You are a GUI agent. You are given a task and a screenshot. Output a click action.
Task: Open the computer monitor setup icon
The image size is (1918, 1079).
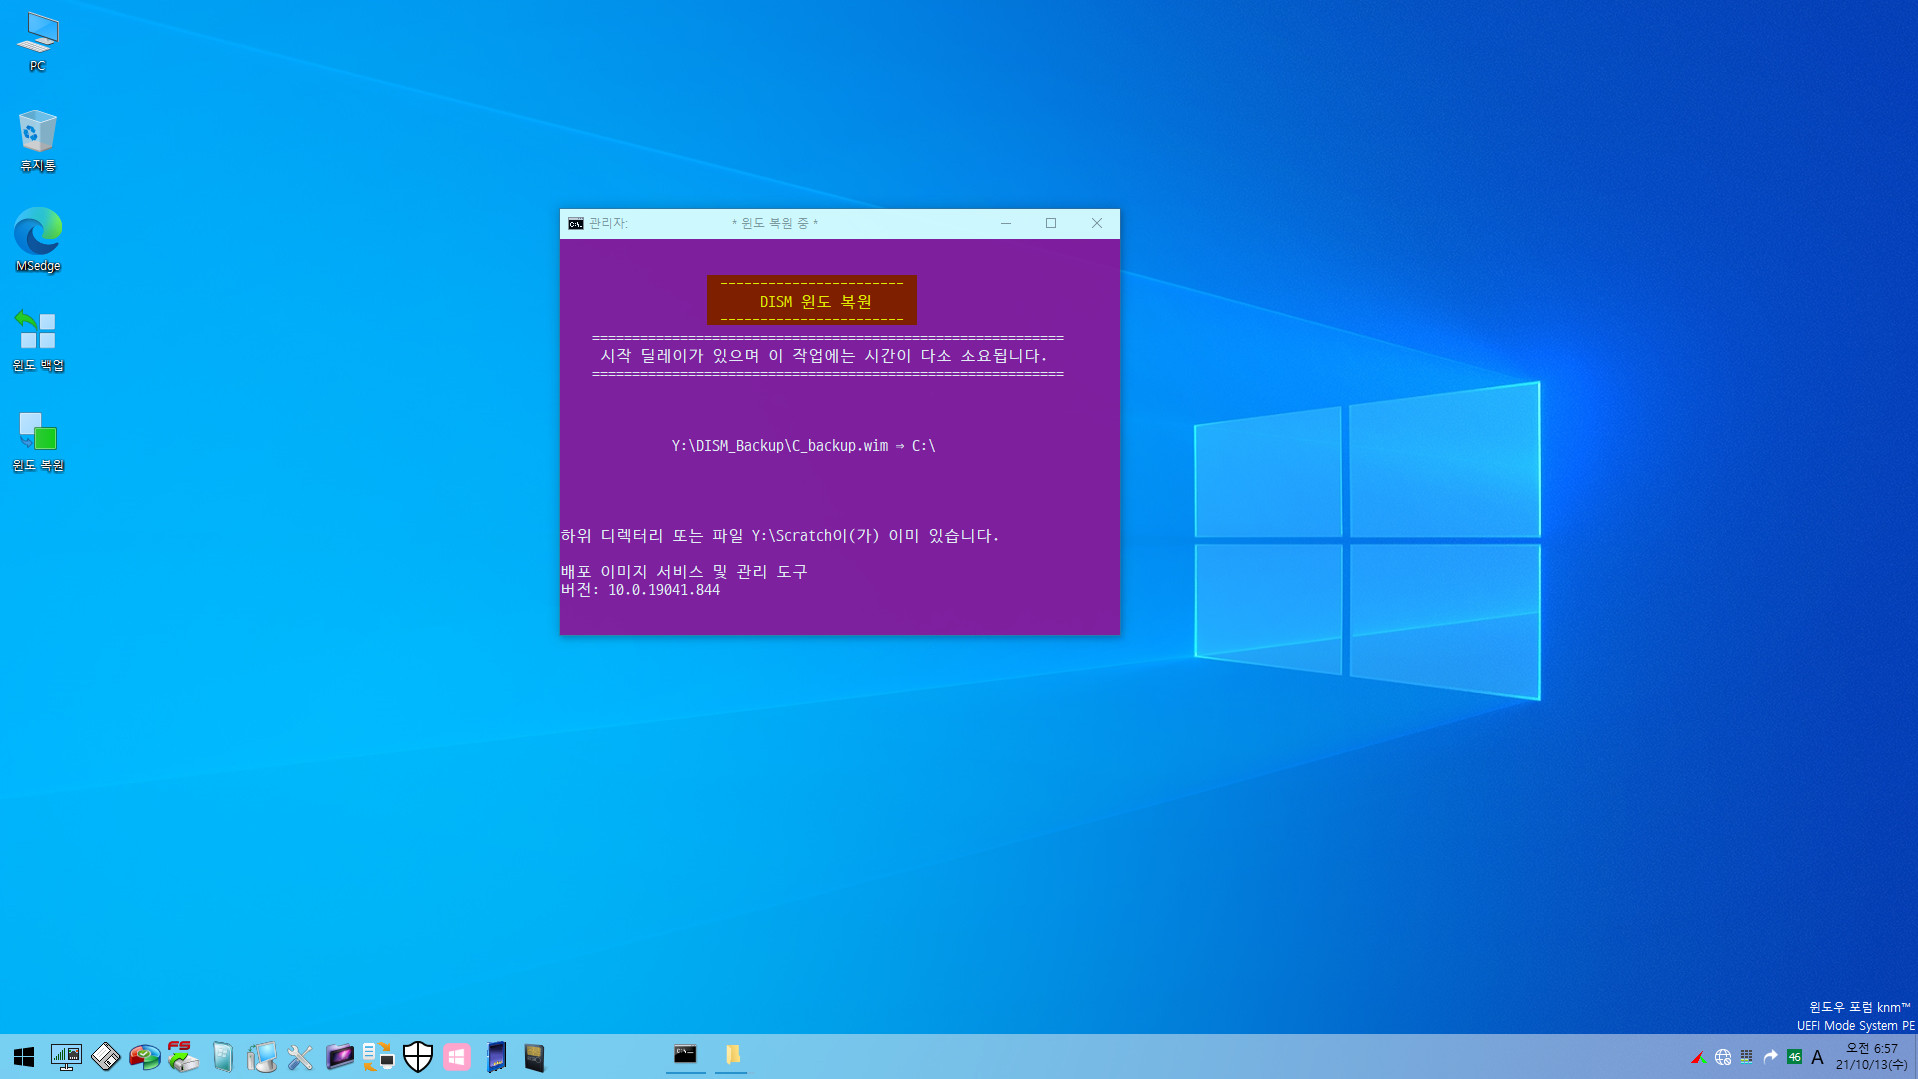tap(261, 1057)
